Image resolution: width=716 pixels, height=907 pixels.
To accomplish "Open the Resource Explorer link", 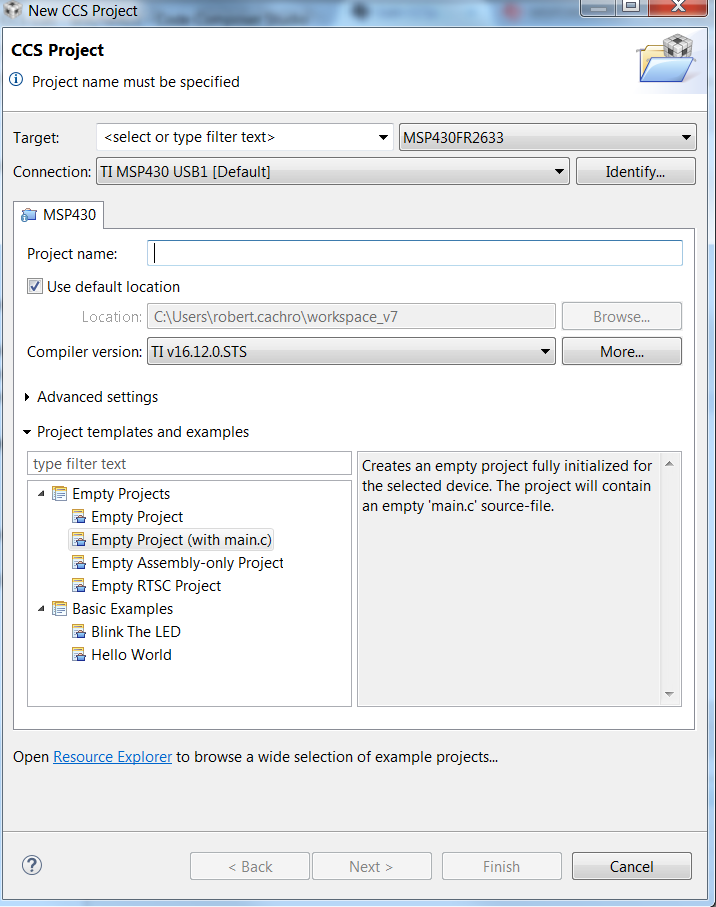I will coord(112,757).
